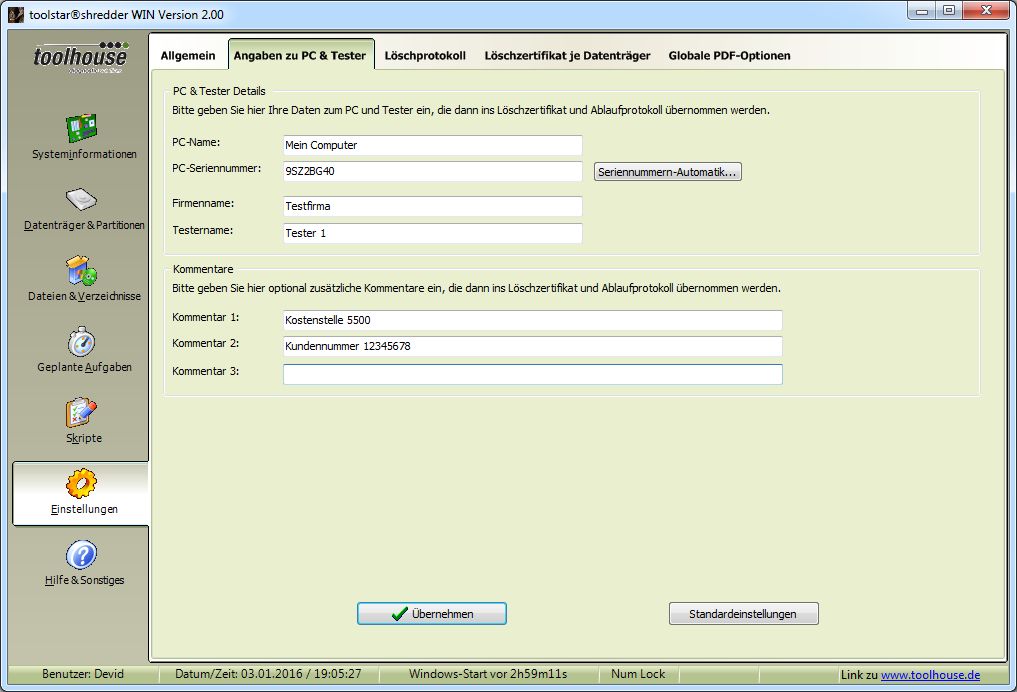The width and height of the screenshot is (1017, 692).
Task: Click the Übernehmen button
Action: coord(431,613)
